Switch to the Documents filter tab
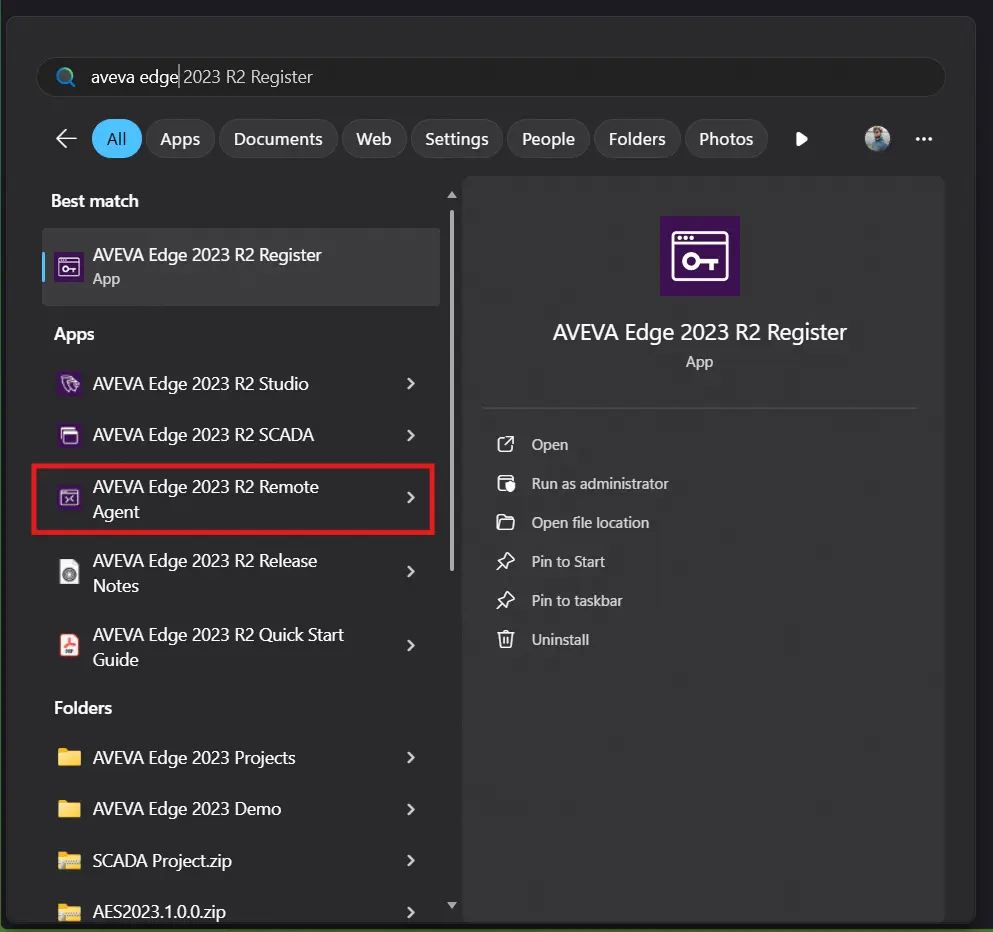 click(278, 138)
